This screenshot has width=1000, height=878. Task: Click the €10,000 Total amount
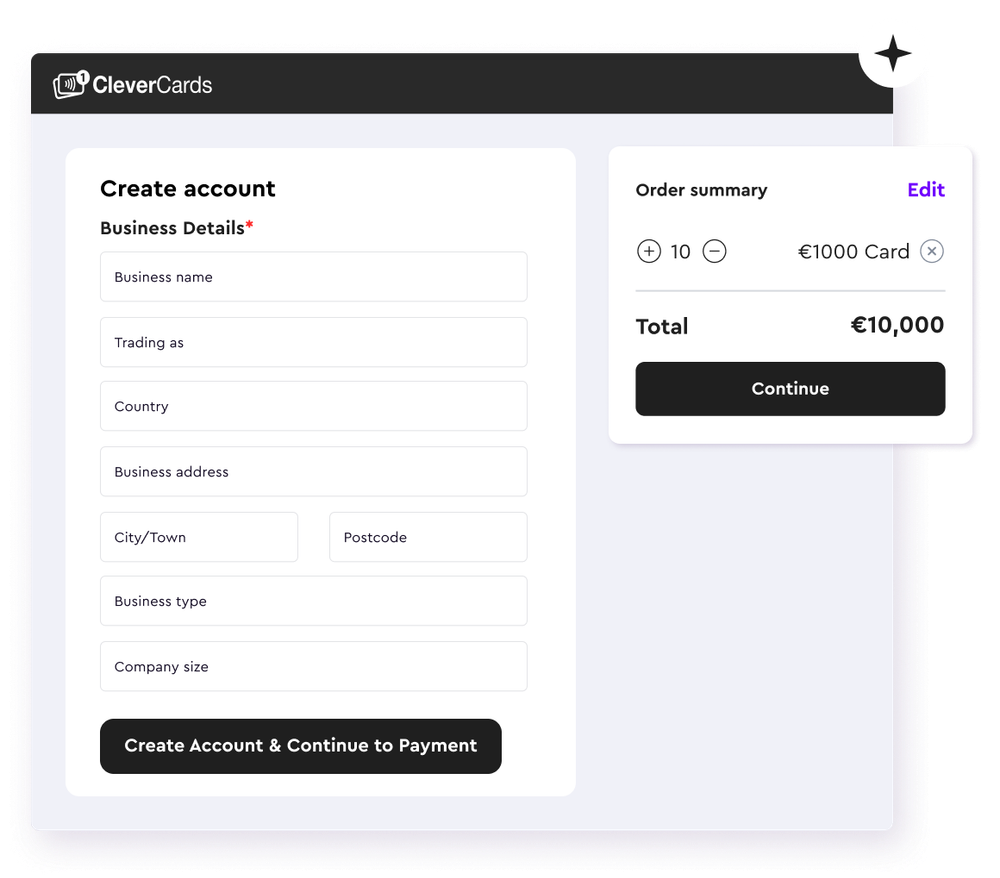pyautogui.click(x=896, y=326)
